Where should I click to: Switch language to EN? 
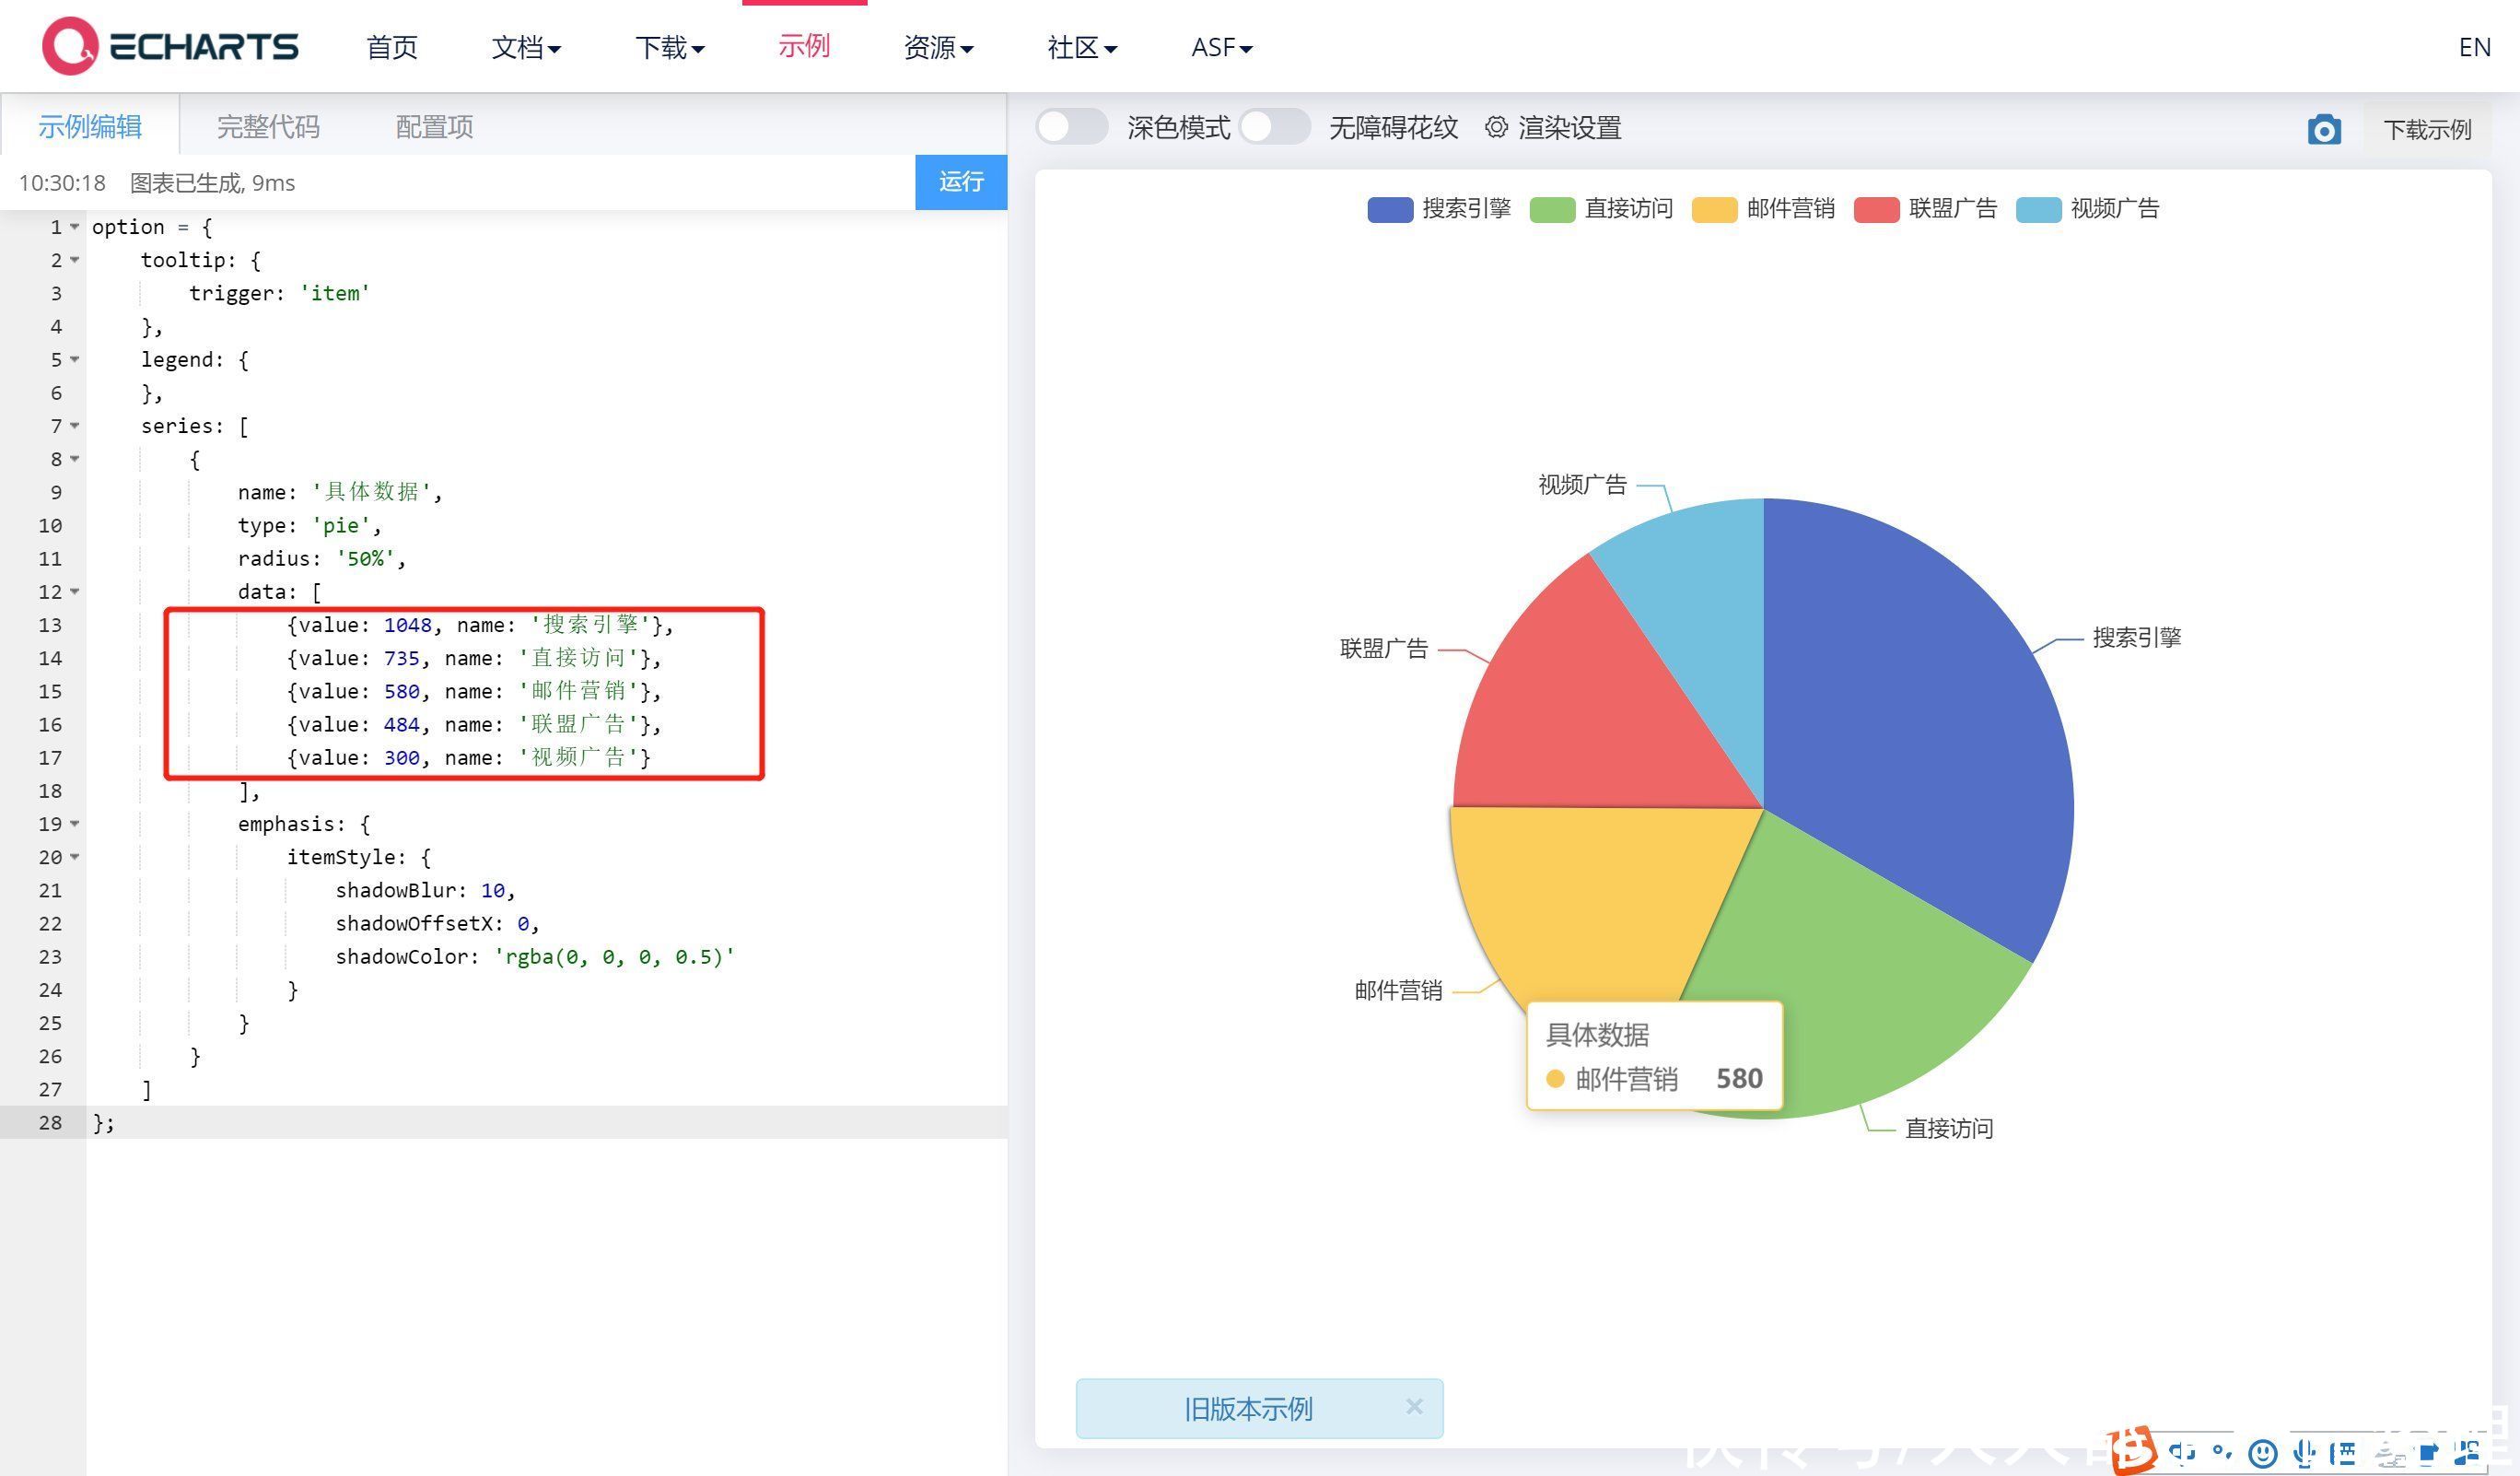coord(2474,47)
